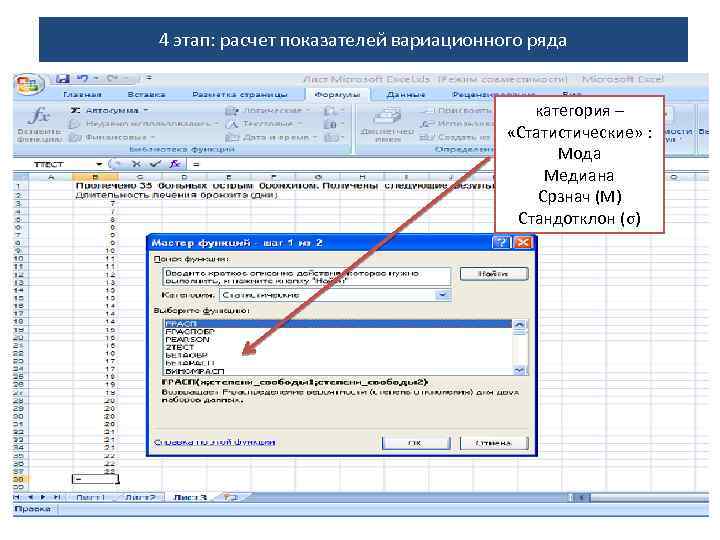Select ZТЕСТ in the function list
720x540 pixels.
tap(338, 347)
